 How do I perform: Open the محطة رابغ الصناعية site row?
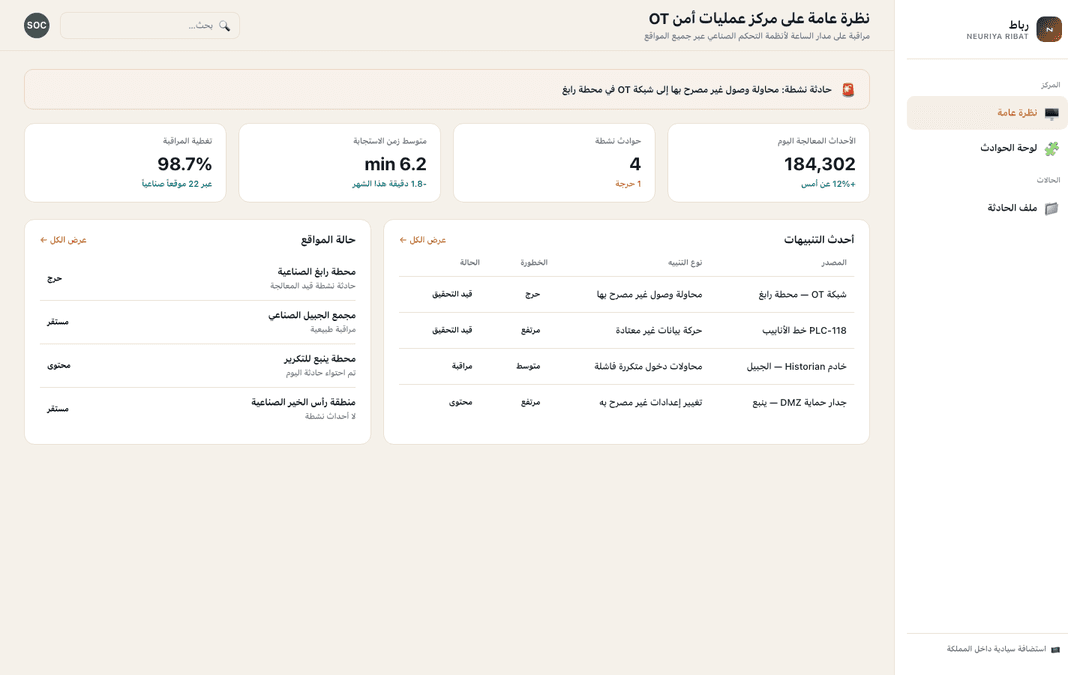pos(198,278)
